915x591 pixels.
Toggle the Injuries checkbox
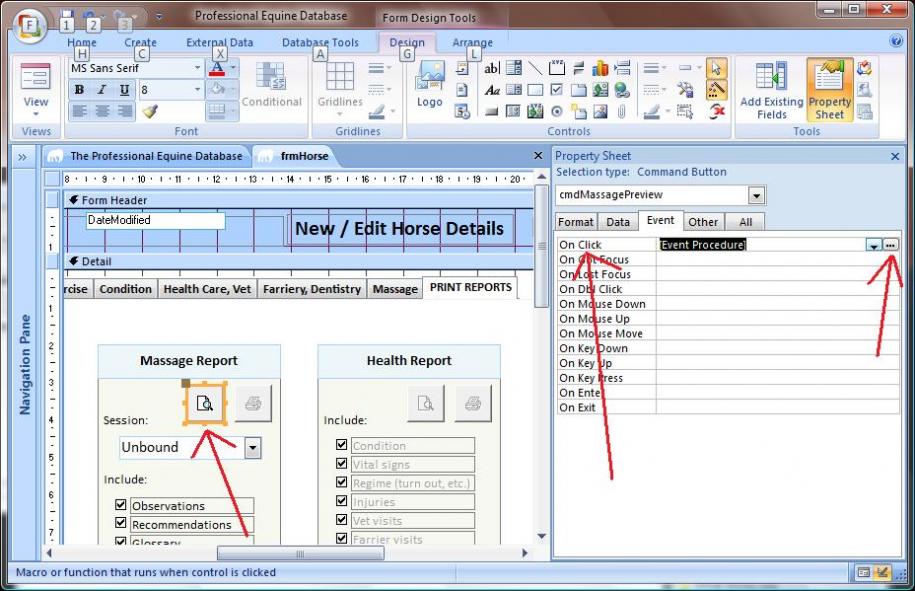tap(342, 501)
